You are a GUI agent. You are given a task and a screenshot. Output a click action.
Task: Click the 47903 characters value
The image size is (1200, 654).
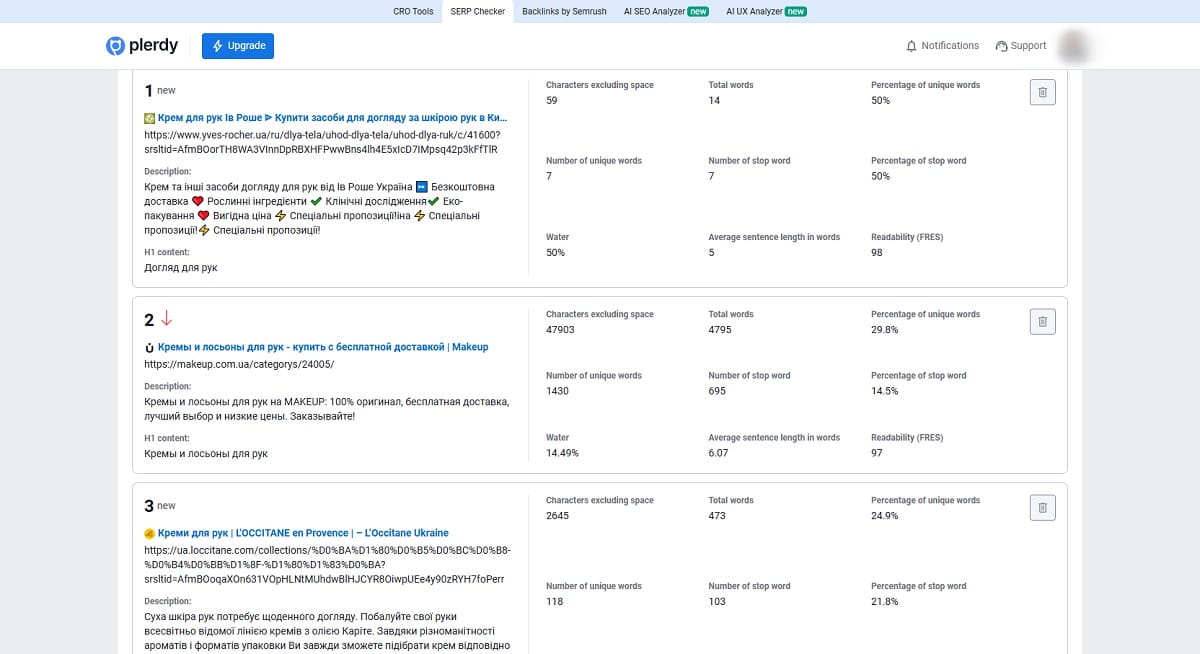[560, 330]
